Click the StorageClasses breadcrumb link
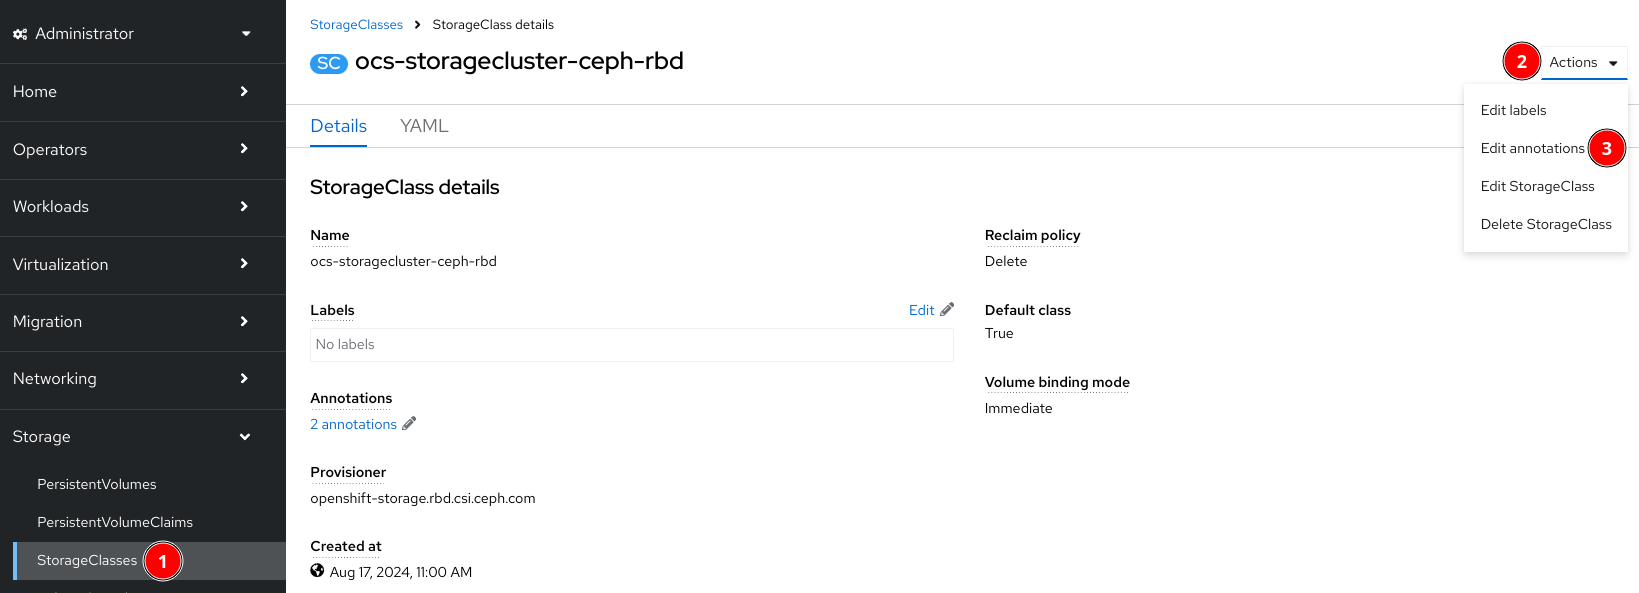This screenshot has width=1639, height=593. (x=356, y=24)
